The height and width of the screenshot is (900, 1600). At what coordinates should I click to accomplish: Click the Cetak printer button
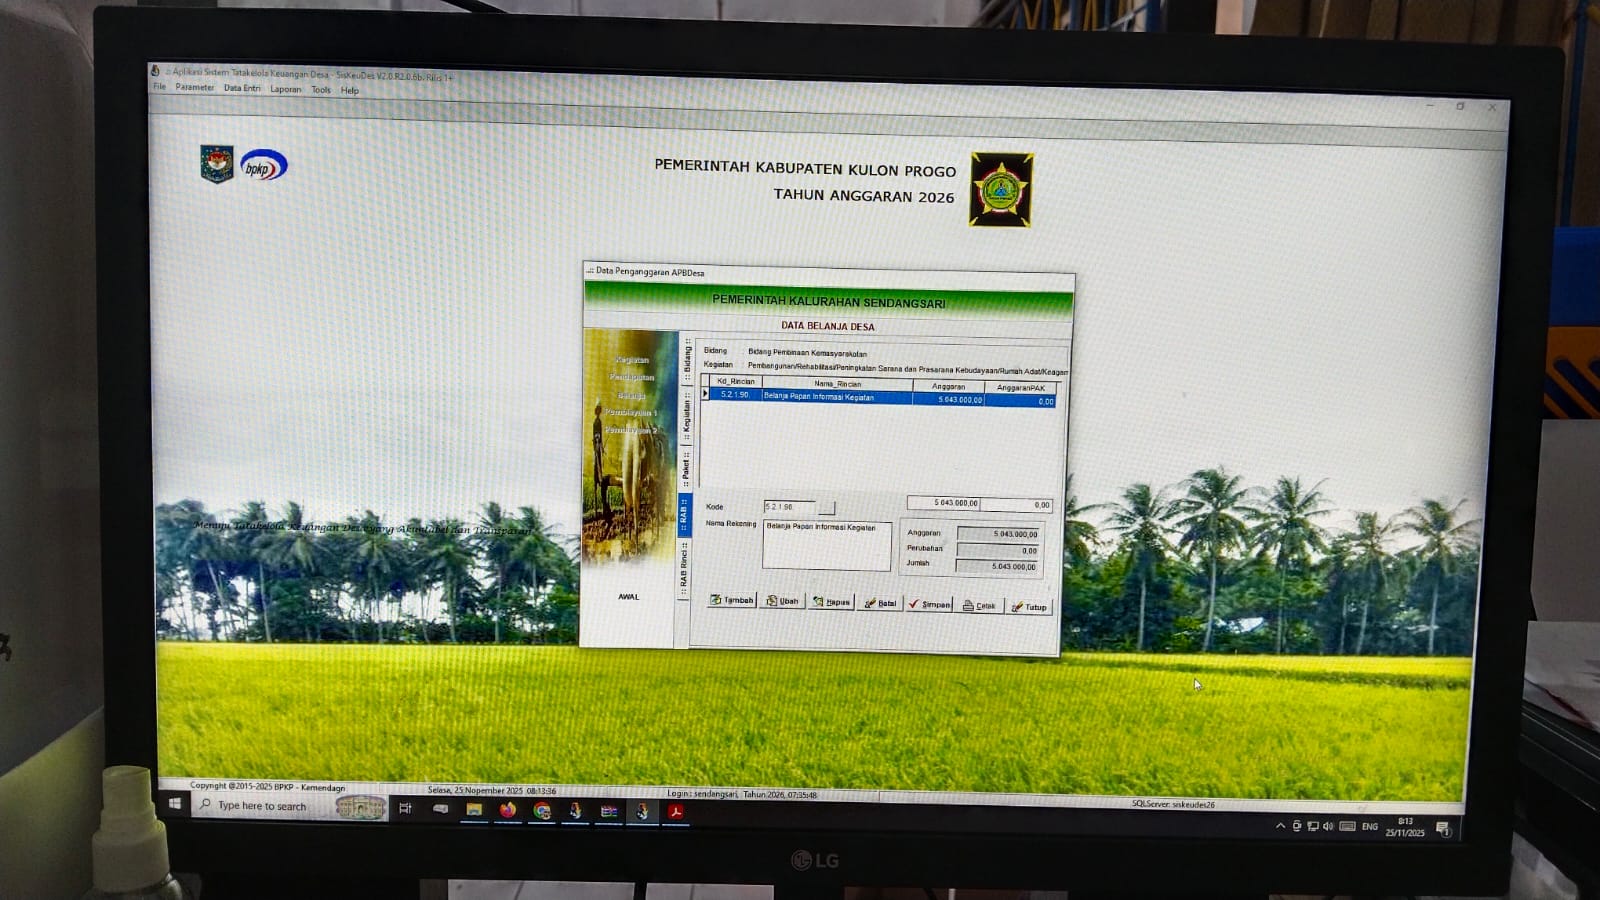979,606
